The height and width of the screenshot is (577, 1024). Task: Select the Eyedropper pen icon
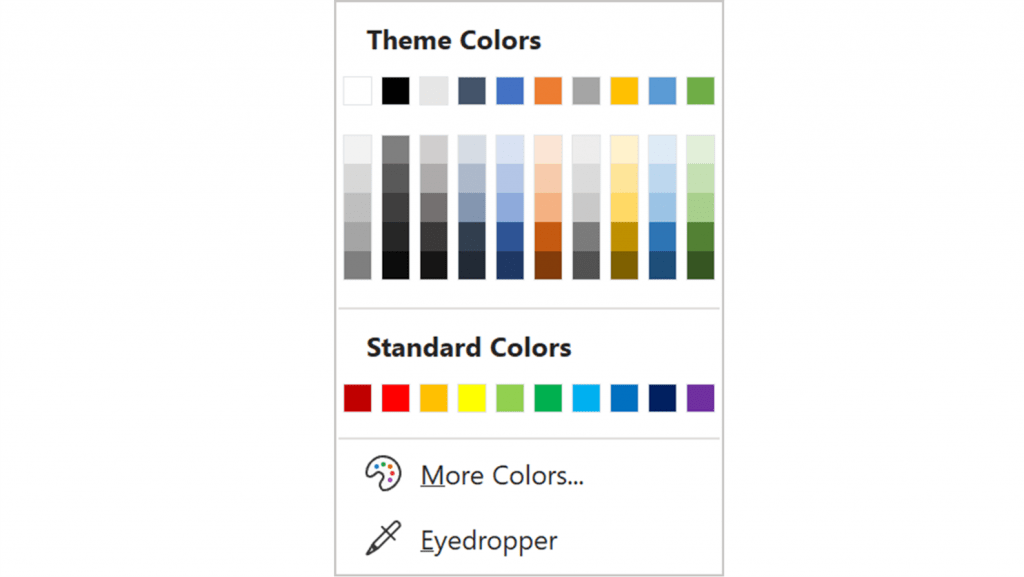(x=383, y=539)
